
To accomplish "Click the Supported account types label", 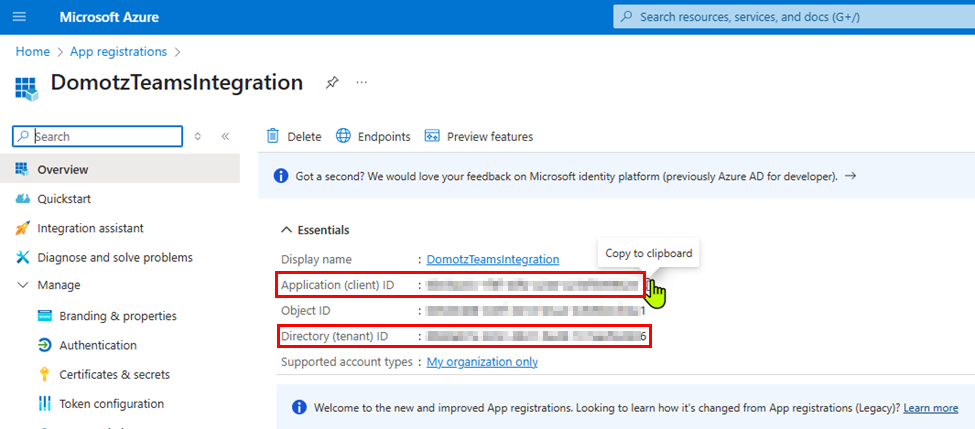I will coord(347,362).
